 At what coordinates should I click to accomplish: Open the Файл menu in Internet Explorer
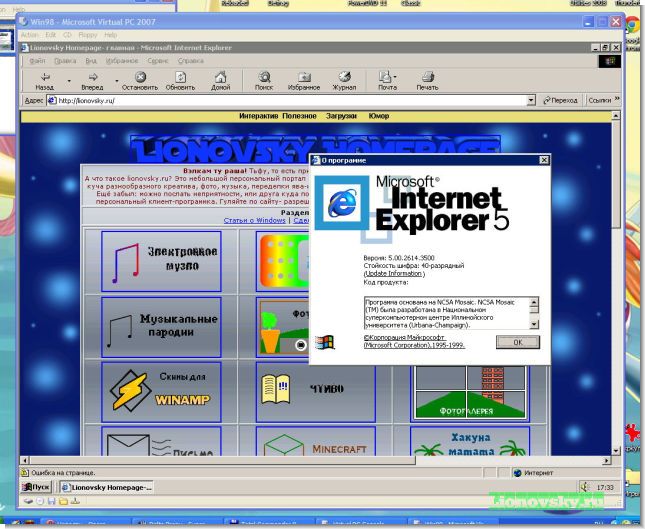(35, 60)
